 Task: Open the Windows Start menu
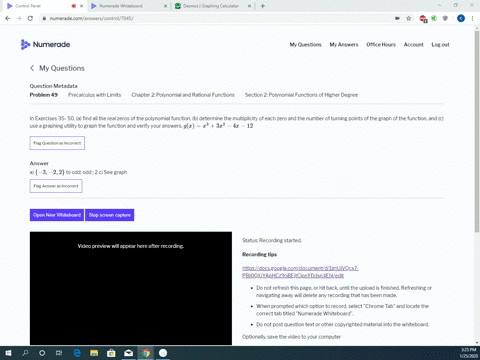tap(8, 353)
